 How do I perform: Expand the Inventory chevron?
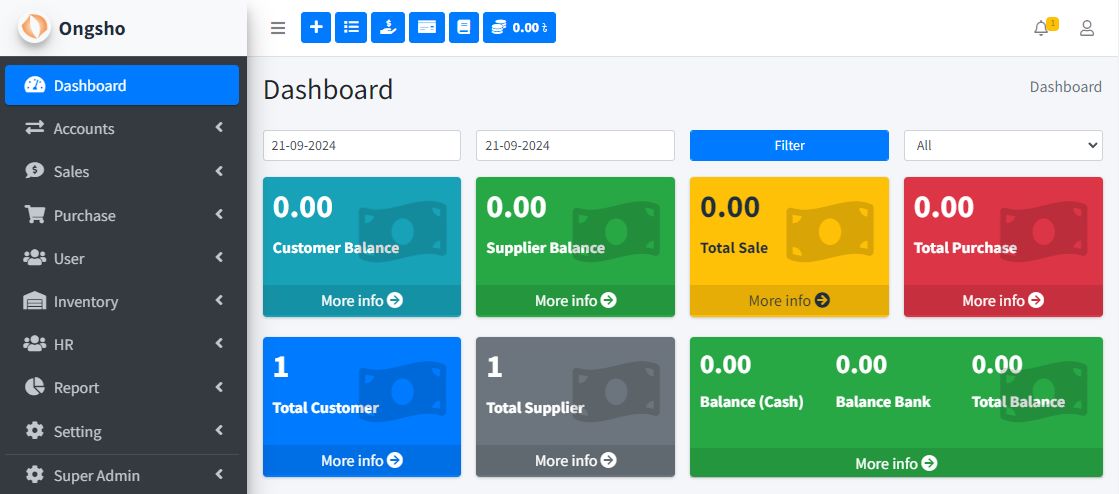pyautogui.click(x=219, y=301)
